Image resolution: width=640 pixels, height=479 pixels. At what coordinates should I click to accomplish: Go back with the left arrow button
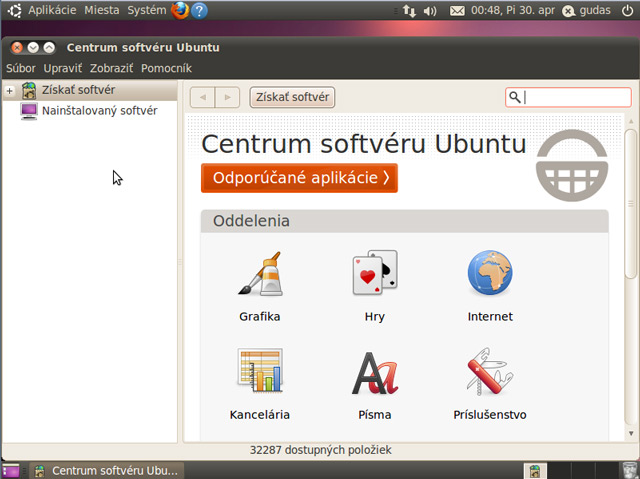click(202, 97)
